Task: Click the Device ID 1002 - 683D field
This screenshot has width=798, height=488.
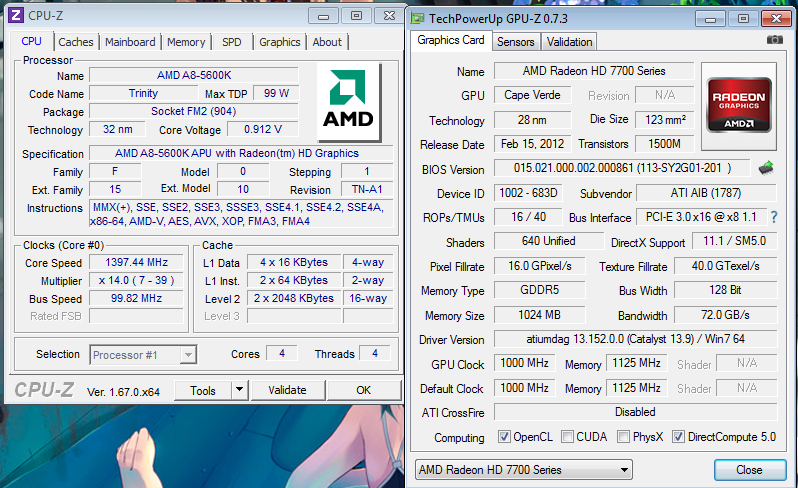Action: (x=528, y=193)
